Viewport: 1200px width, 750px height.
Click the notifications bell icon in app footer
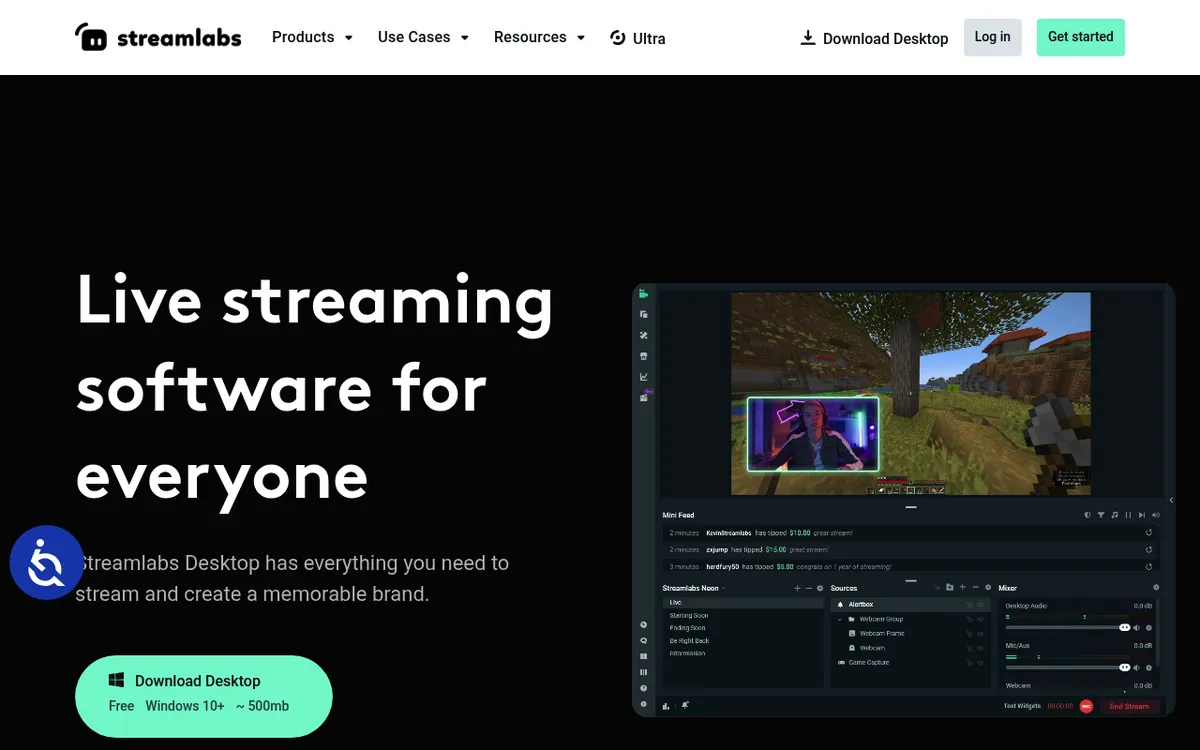tap(685, 705)
